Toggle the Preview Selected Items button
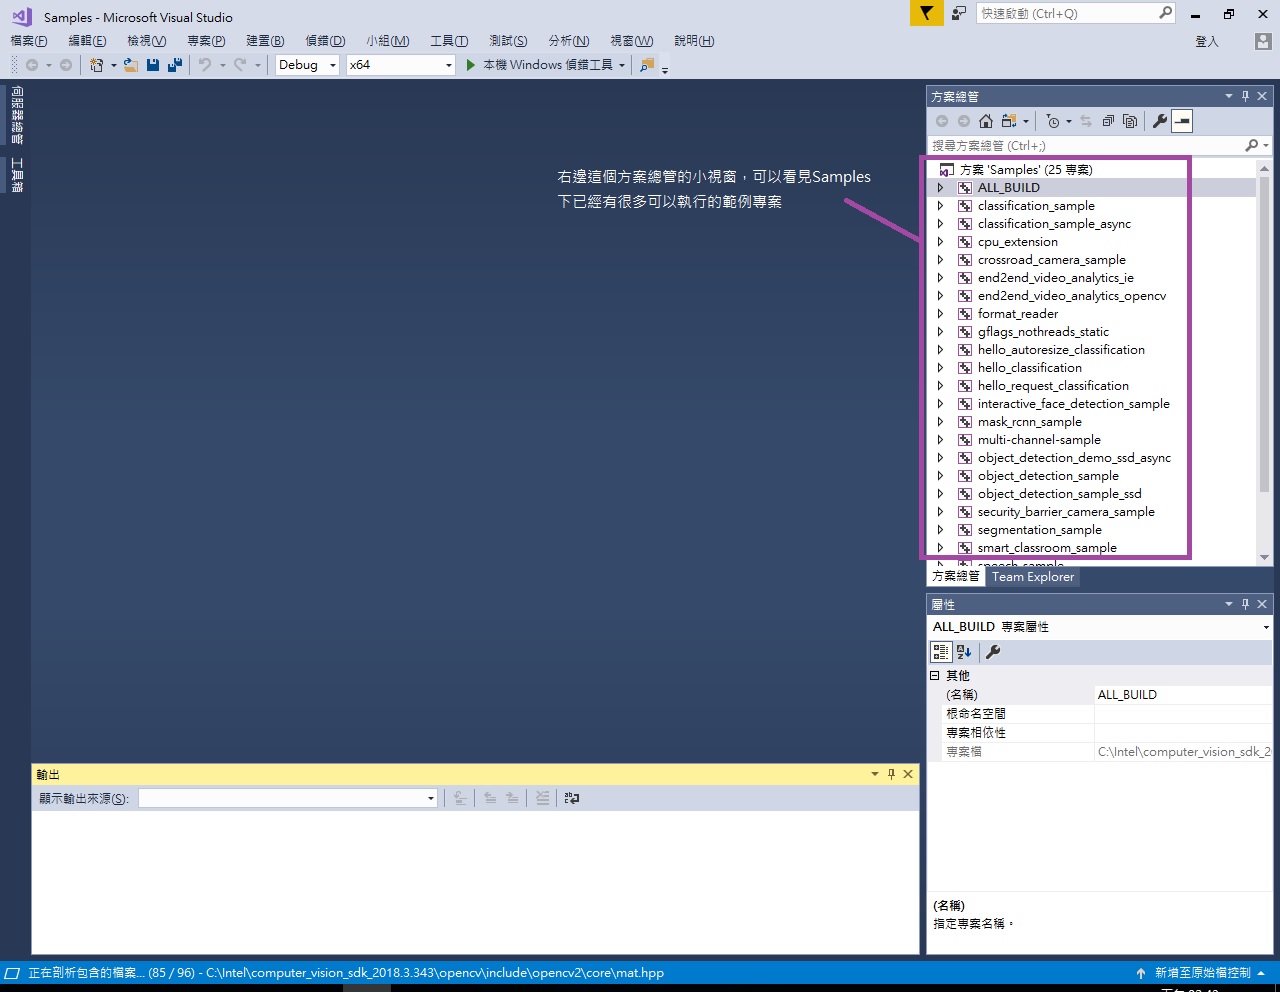Viewport: 1280px width, 992px height. pos(1182,121)
